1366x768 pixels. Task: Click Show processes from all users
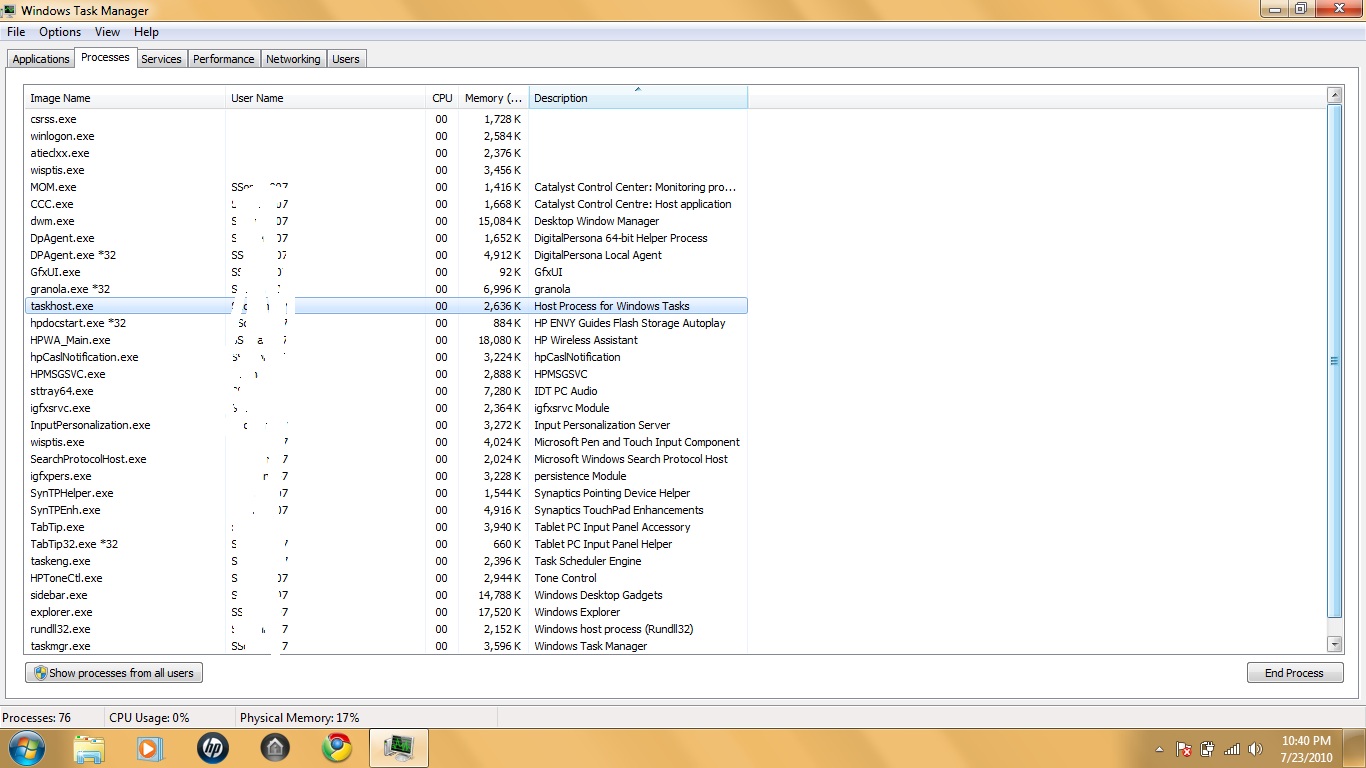click(x=114, y=673)
